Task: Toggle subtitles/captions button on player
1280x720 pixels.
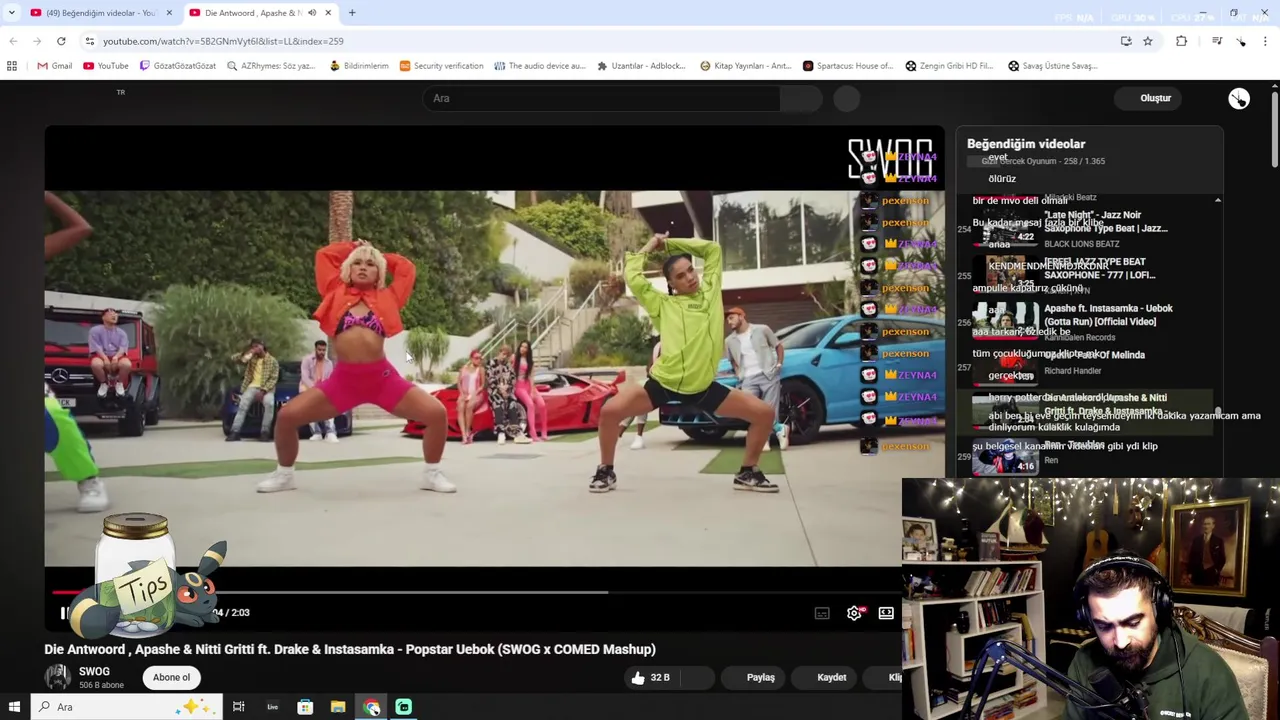Action: (x=822, y=613)
